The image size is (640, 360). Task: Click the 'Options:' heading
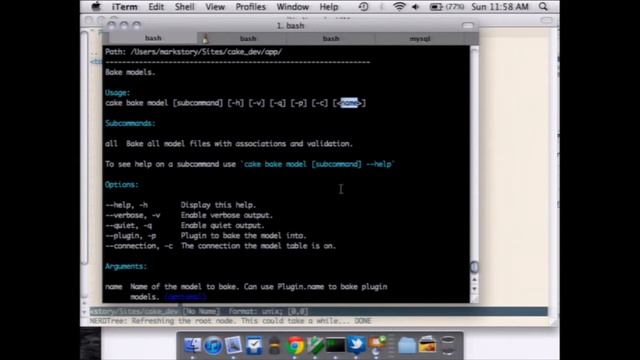[x=122, y=184]
